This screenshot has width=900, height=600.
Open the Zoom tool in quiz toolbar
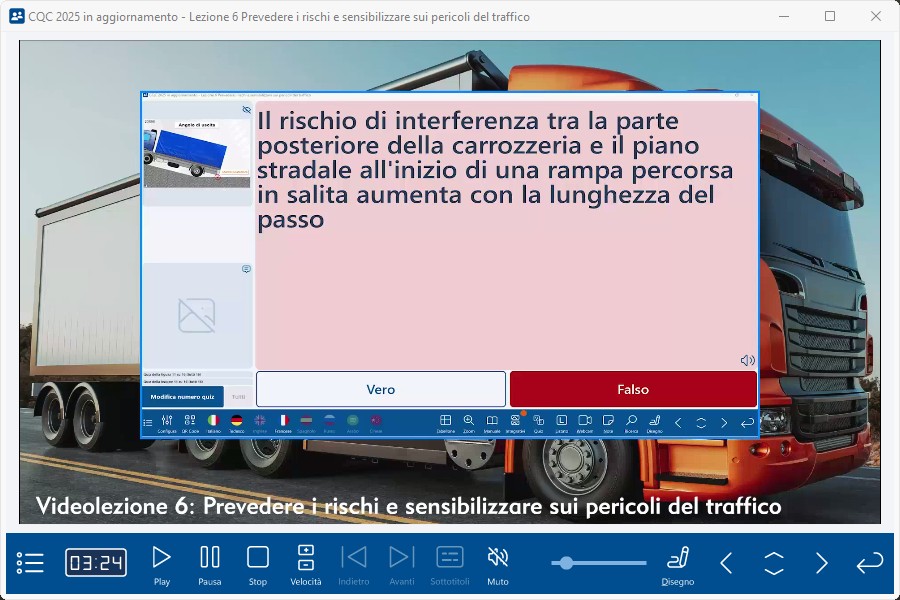(x=469, y=422)
